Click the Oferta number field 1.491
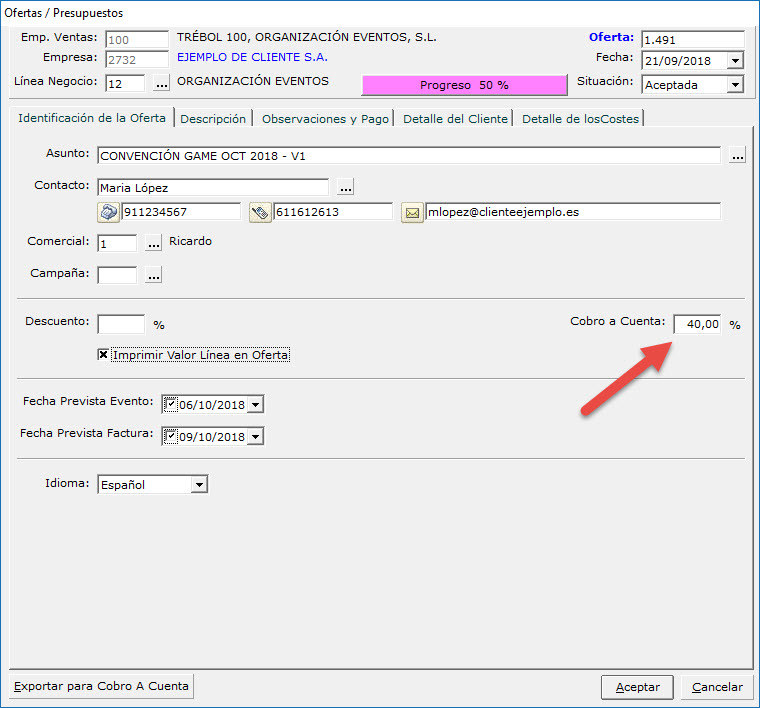 pyautogui.click(x=693, y=39)
